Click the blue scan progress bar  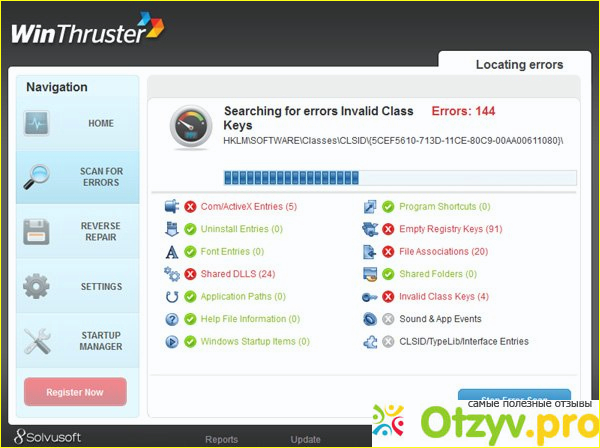coord(400,178)
